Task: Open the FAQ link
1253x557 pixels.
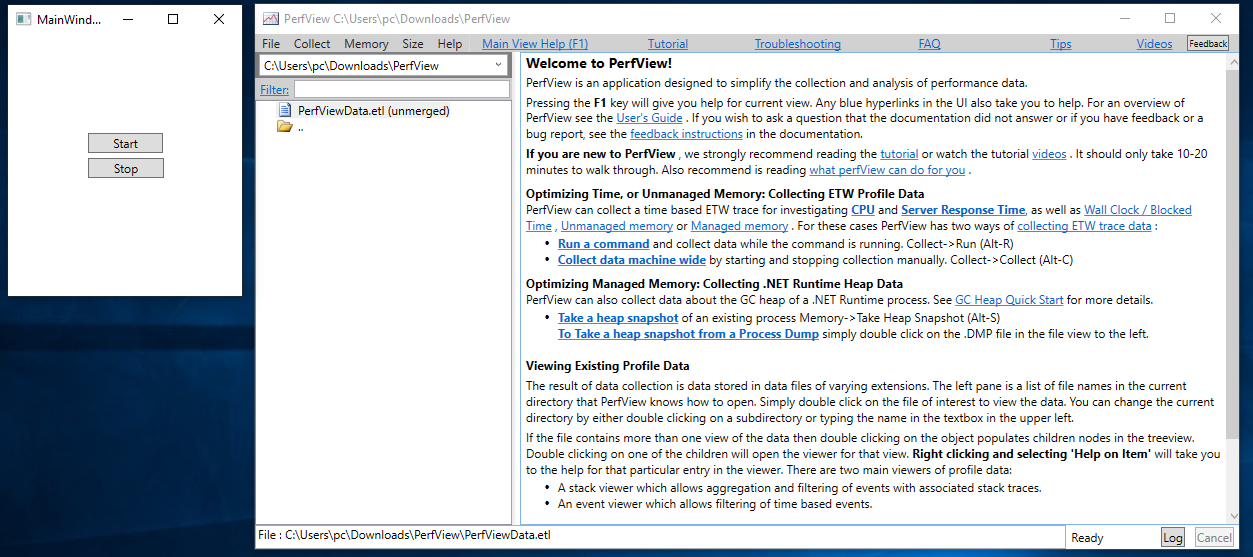Action: [x=929, y=44]
